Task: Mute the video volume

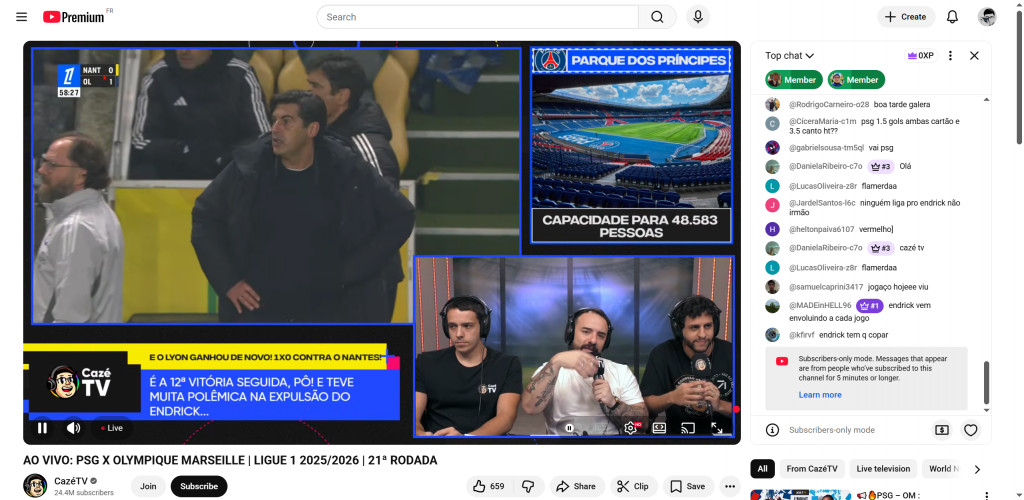Action: [73, 428]
